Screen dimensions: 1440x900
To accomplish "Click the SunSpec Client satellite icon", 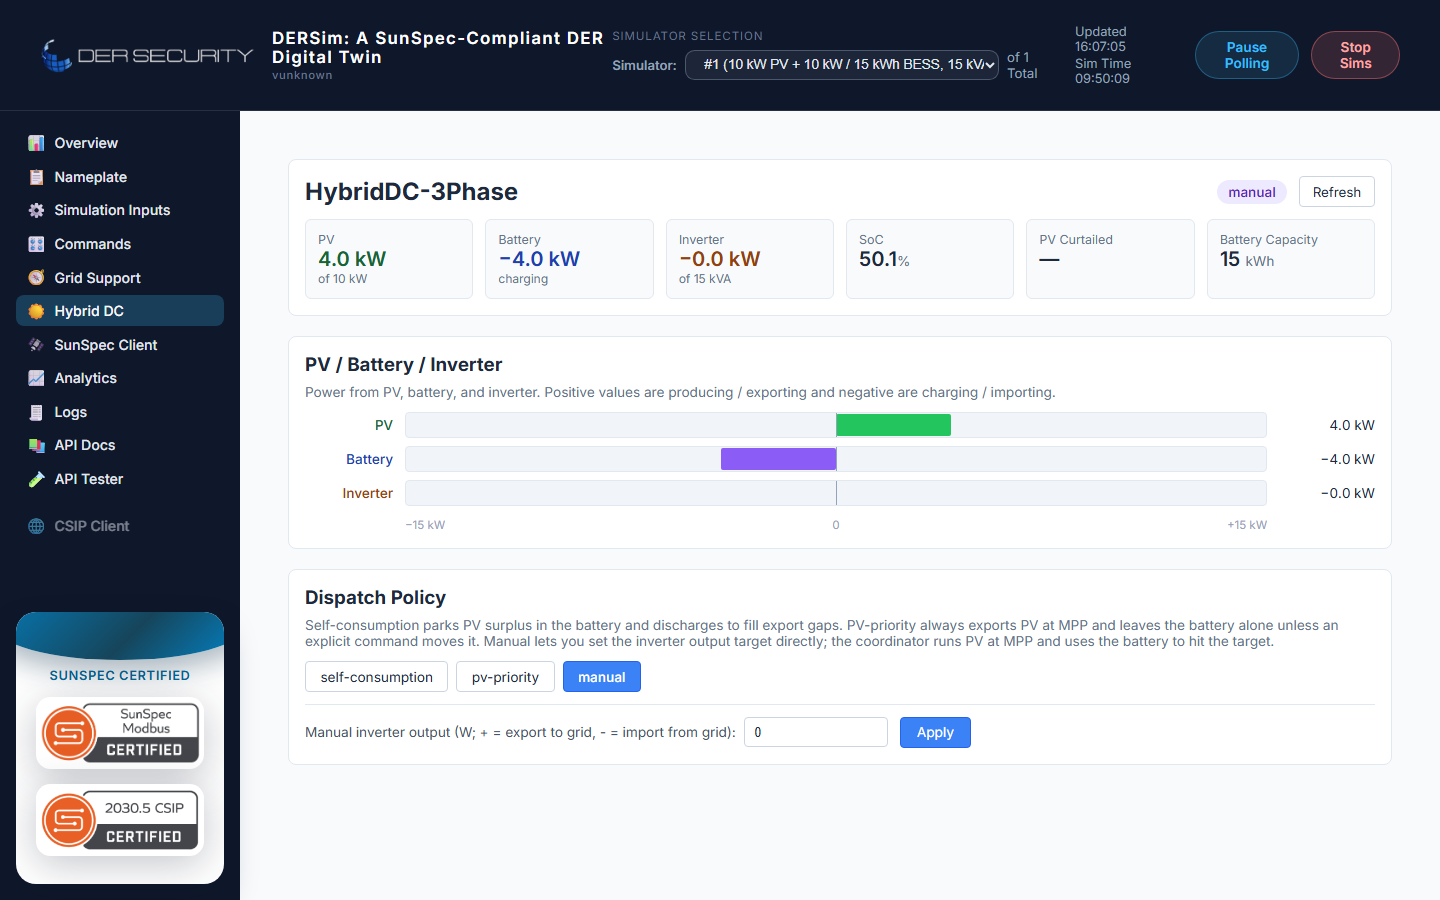I will coord(36,345).
